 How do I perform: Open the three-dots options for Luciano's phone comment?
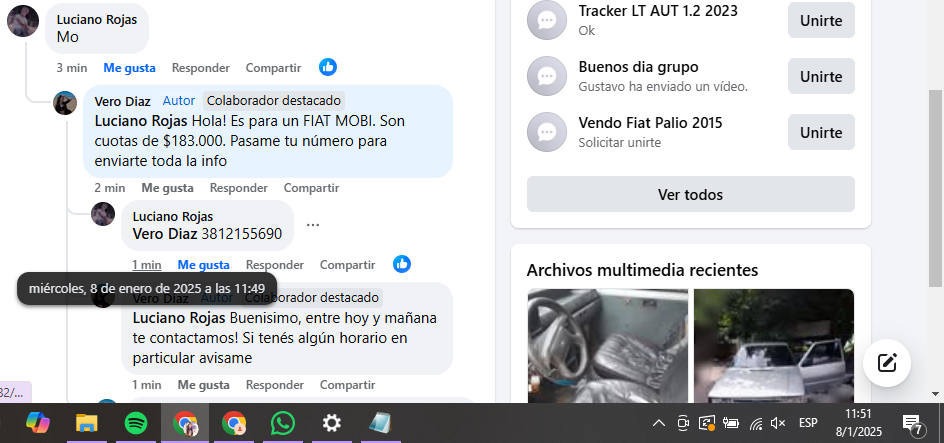click(312, 225)
